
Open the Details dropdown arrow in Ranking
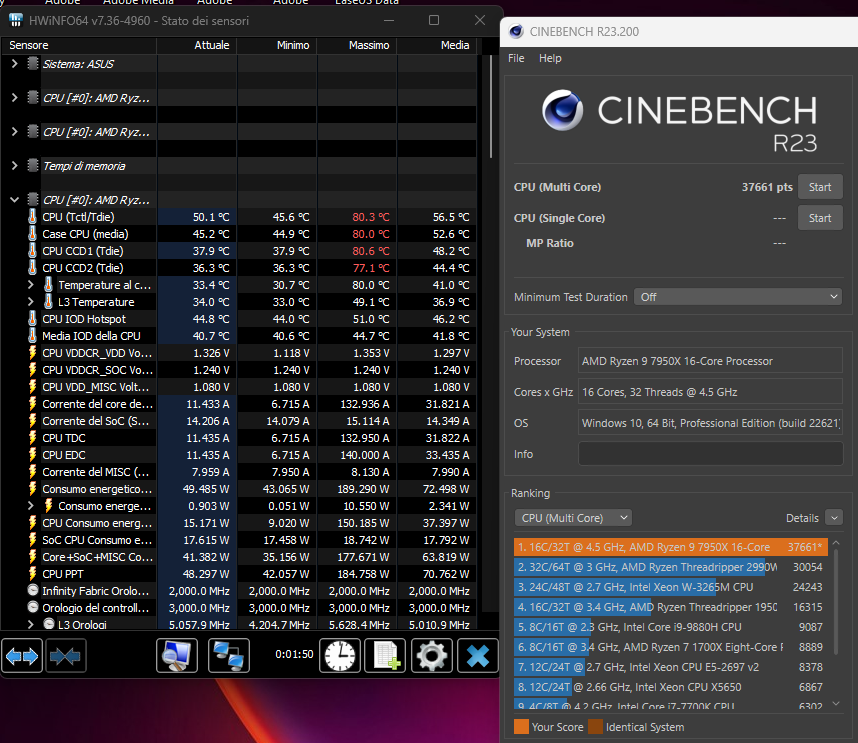[834, 518]
